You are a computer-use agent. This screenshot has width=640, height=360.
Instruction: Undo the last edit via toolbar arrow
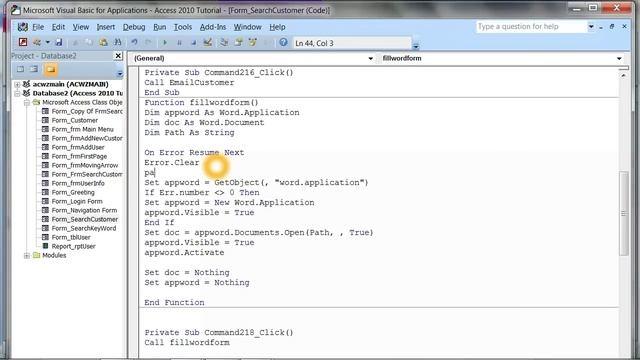coord(134,42)
